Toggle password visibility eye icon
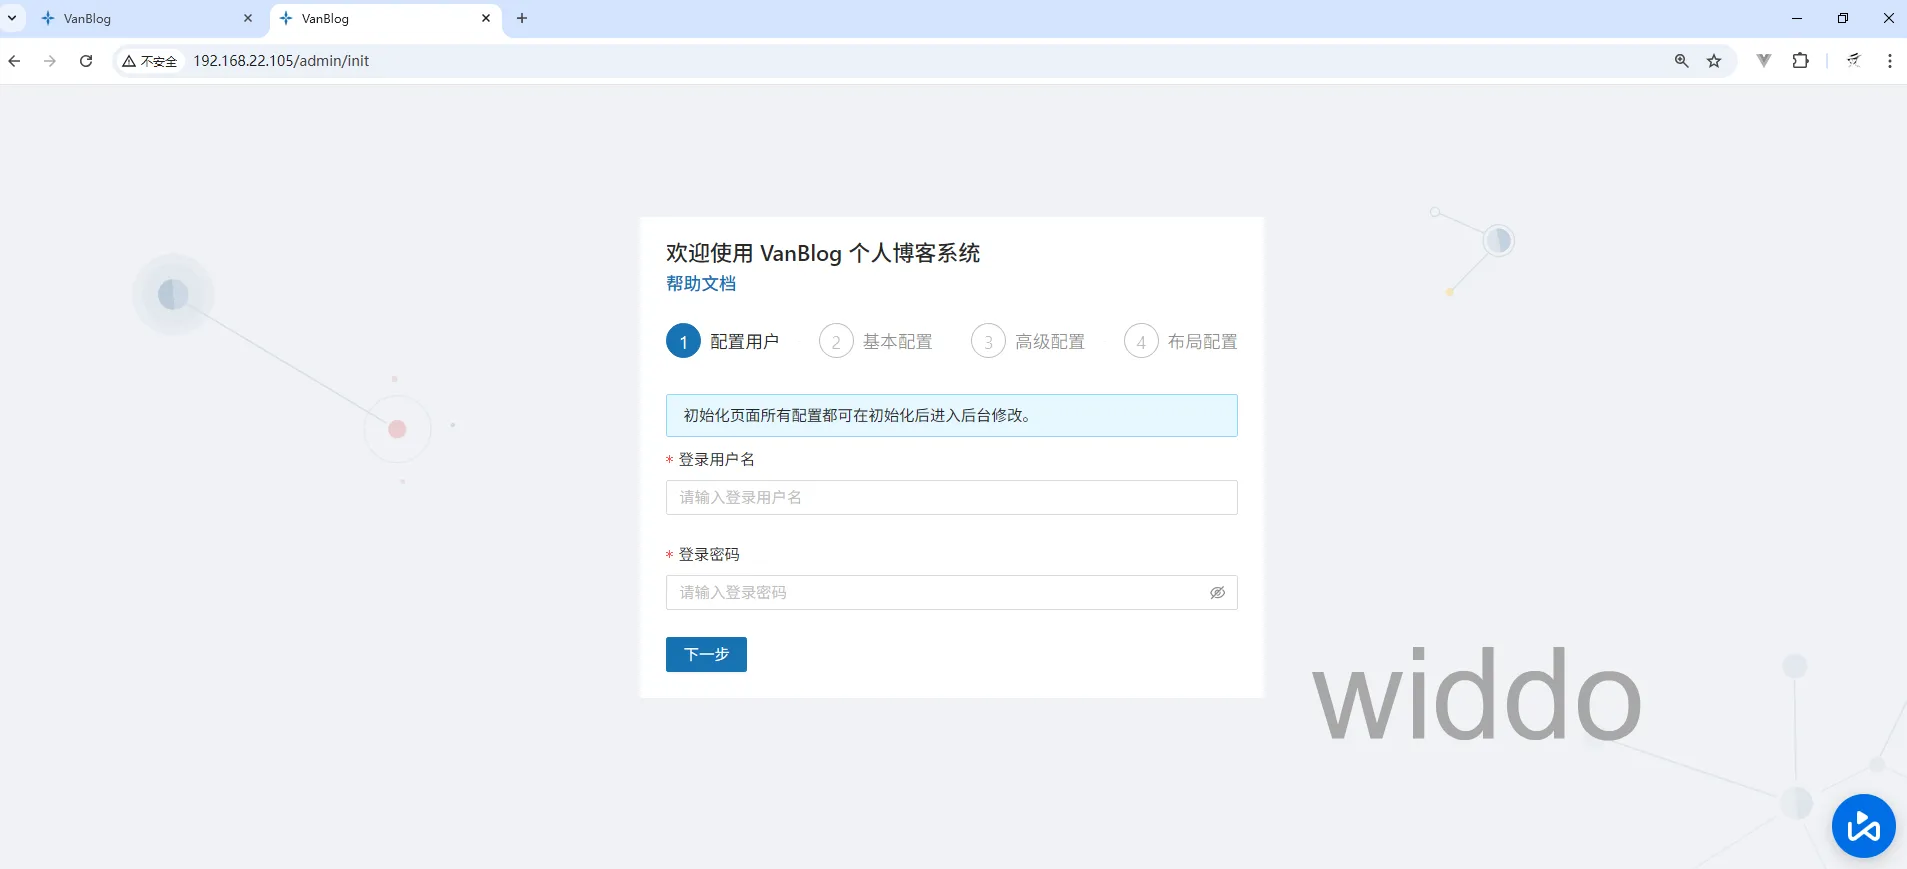The image size is (1907, 869). (x=1217, y=593)
